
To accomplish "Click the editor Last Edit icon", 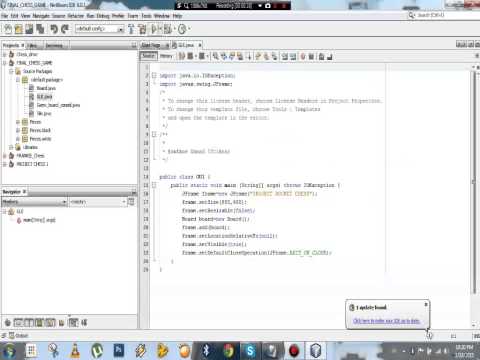I will (182, 56).
